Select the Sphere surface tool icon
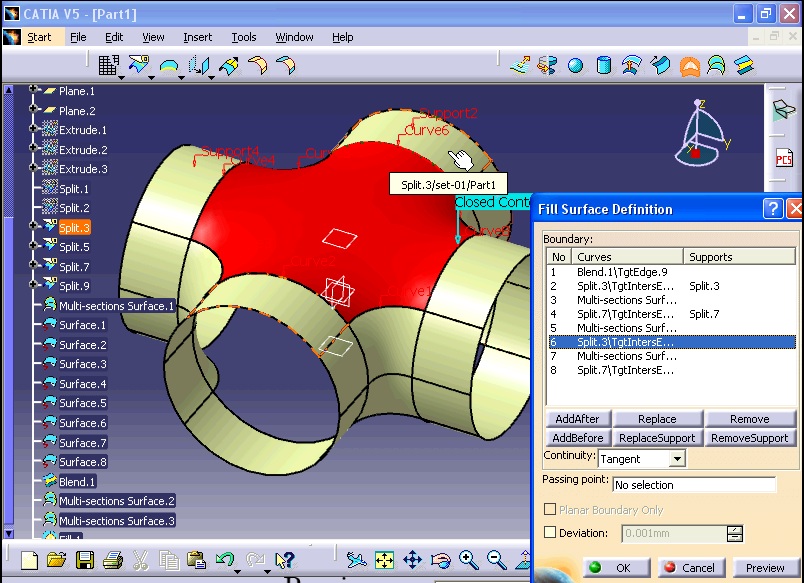The image size is (804, 583). pos(576,66)
